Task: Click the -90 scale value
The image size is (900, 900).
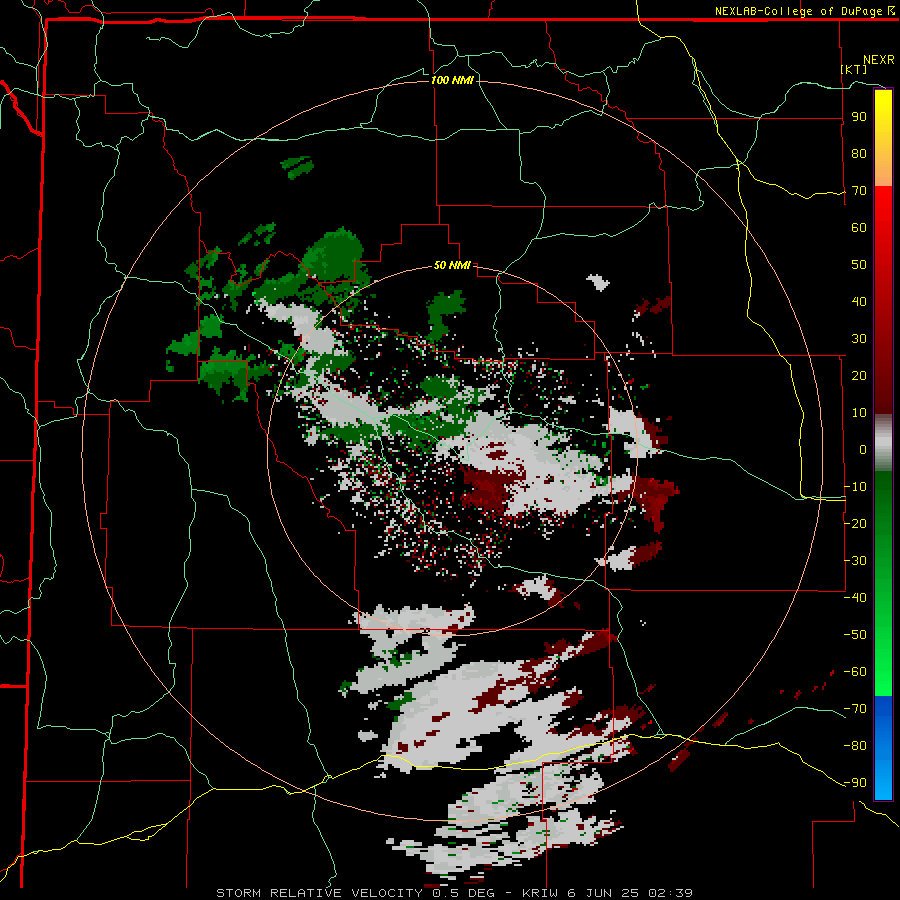Action: coord(855,783)
